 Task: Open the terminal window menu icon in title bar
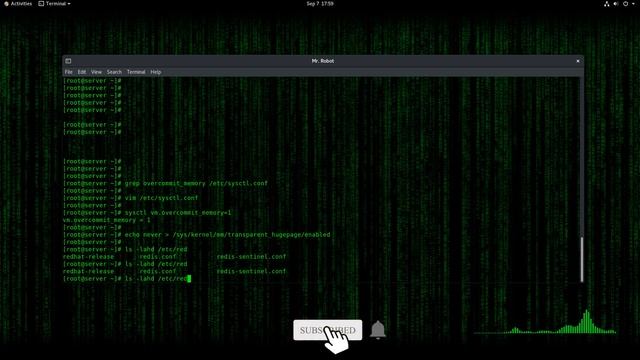coord(68,61)
